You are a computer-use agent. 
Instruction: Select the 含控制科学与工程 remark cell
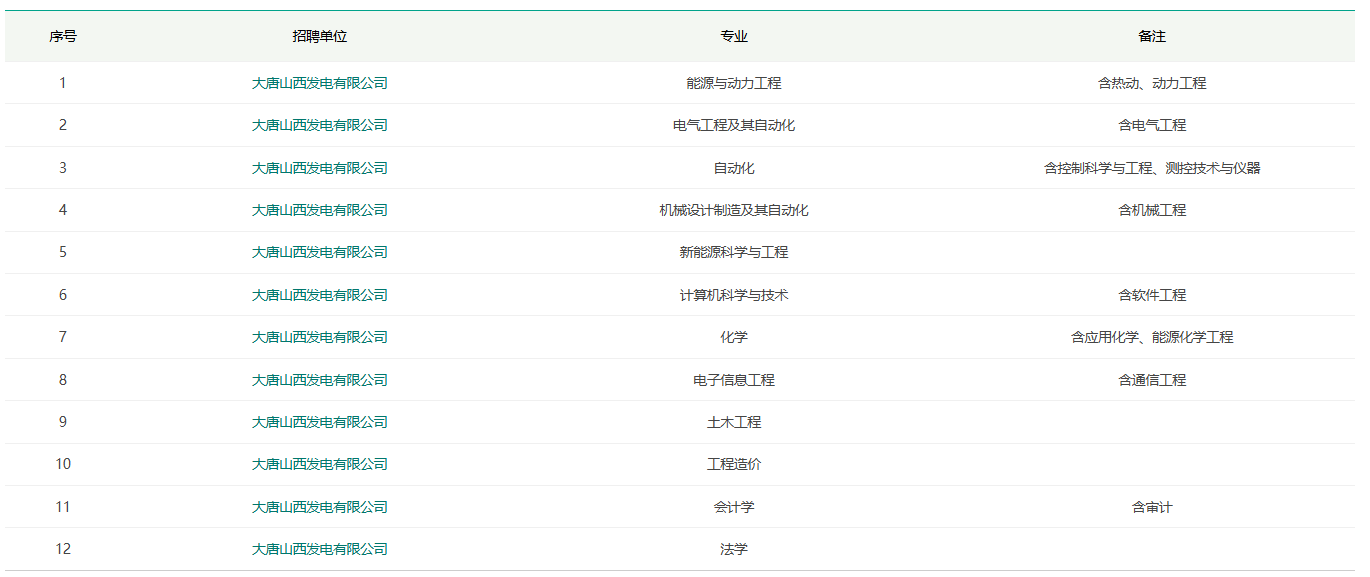point(1152,168)
